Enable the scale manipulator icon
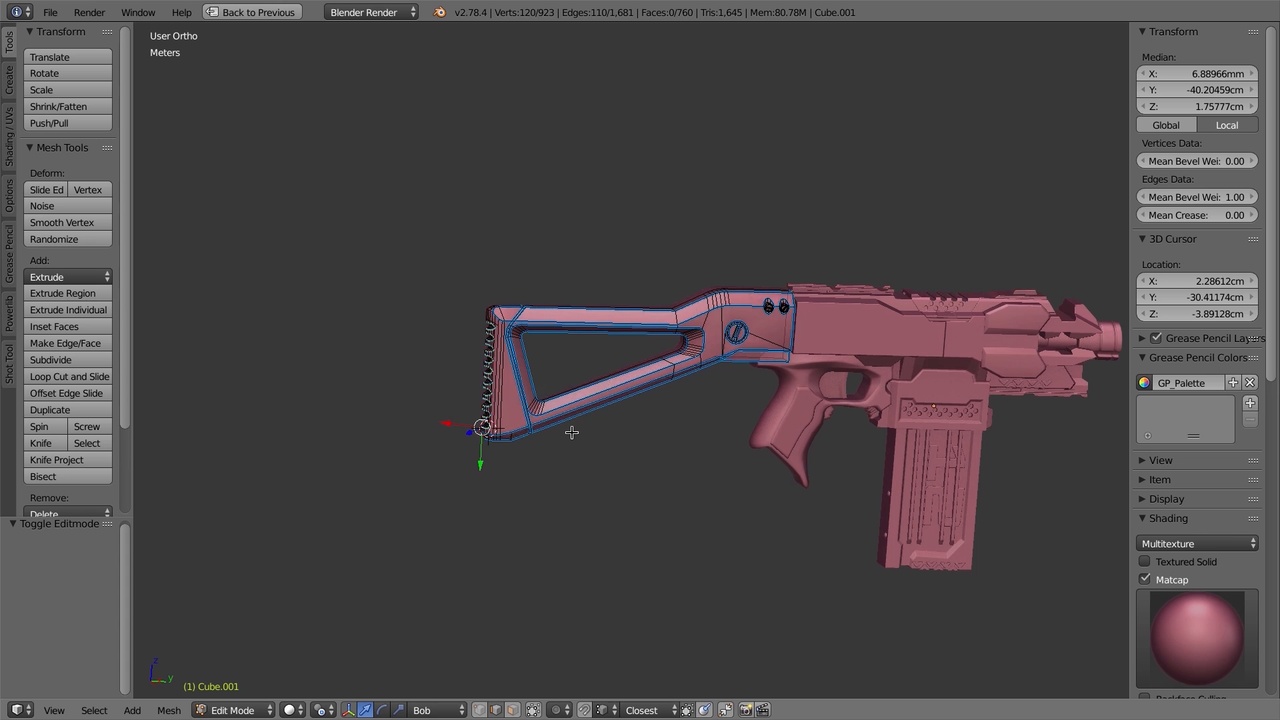This screenshot has height=720, width=1280. click(x=397, y=710)
